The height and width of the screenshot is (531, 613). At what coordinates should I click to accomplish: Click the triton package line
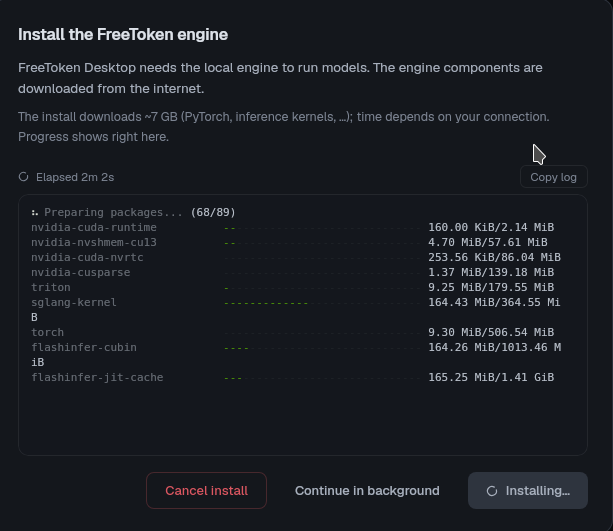coord(292,287)
